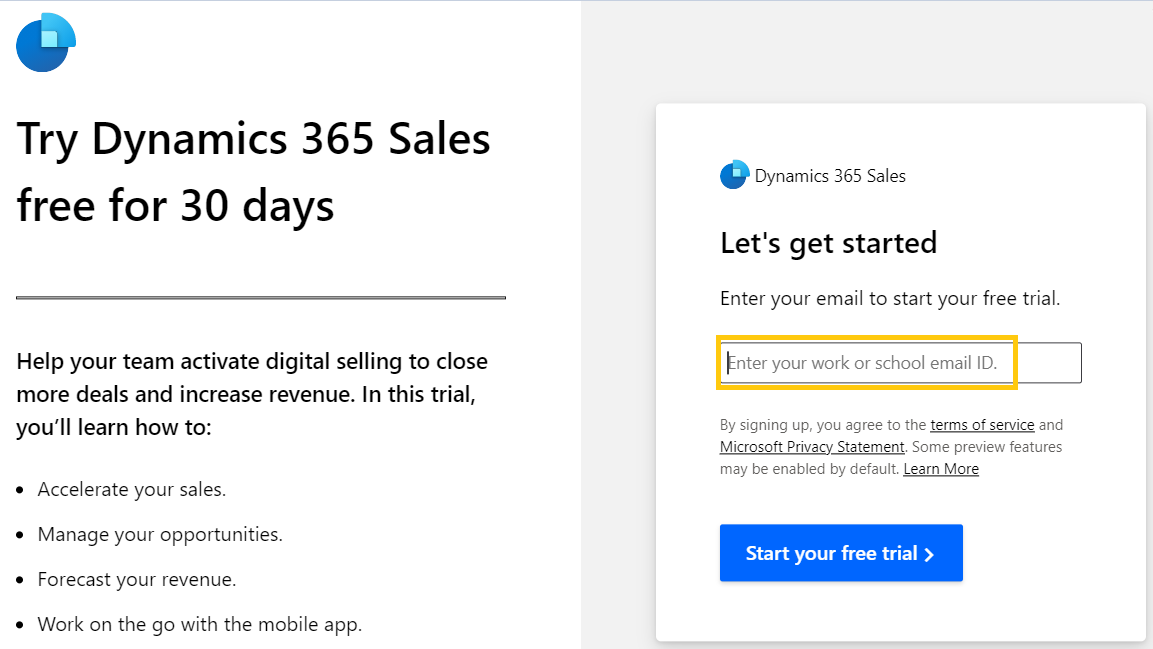Focus the work or school email field
Viewport: 1153px width, 649px height.
(900, 363)
